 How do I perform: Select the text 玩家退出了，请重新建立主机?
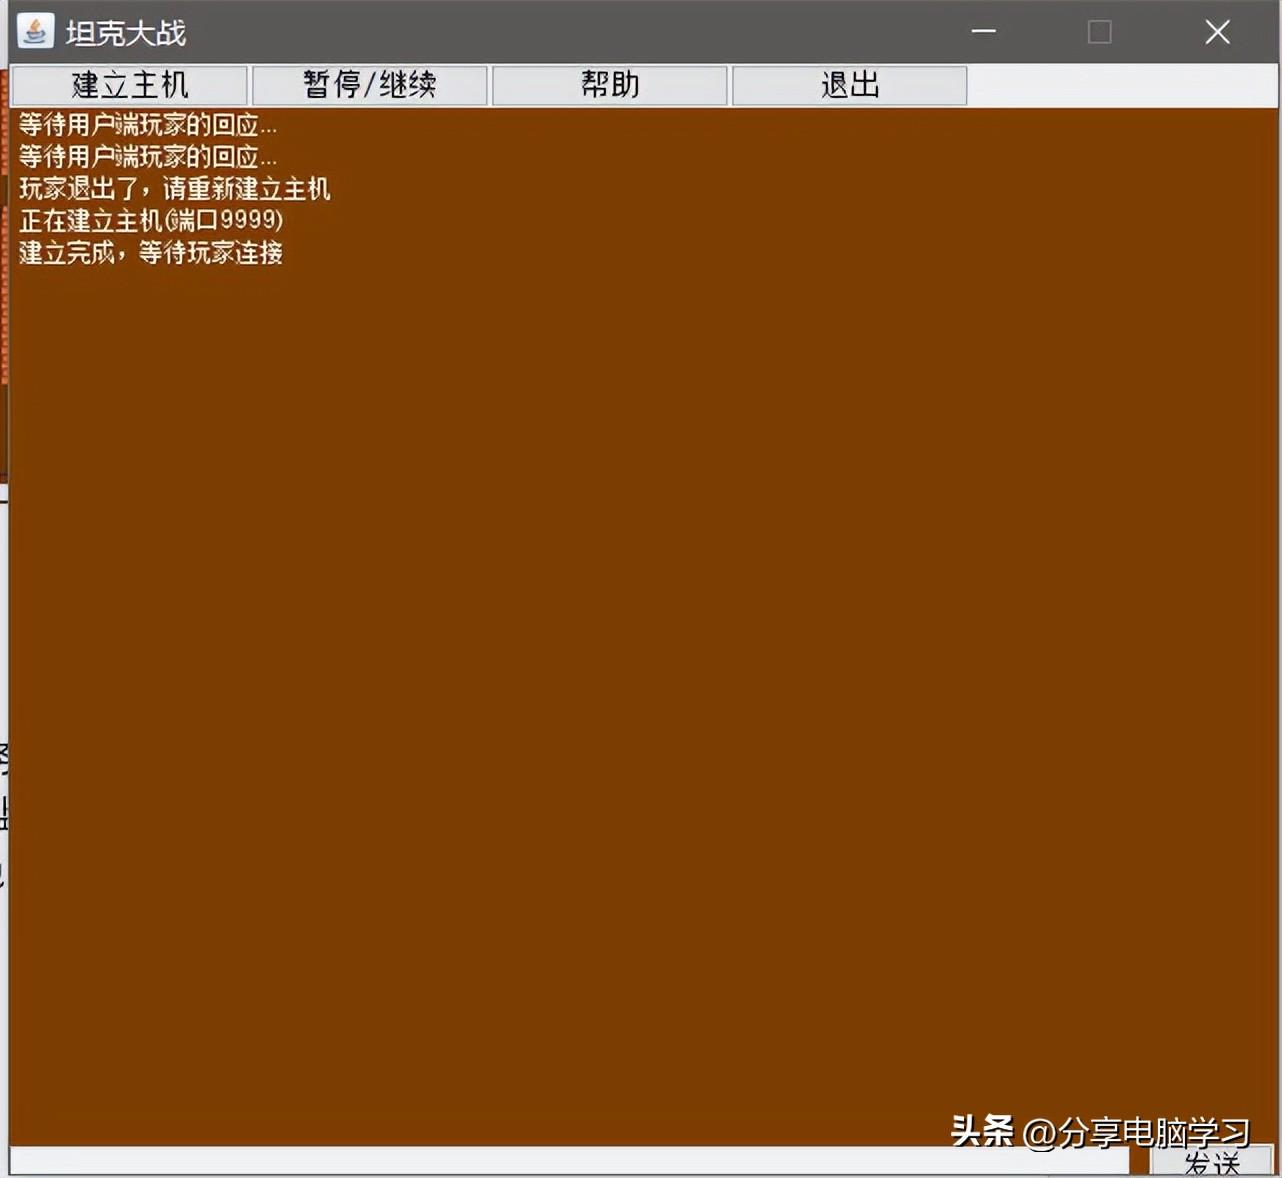coord(174,189)
